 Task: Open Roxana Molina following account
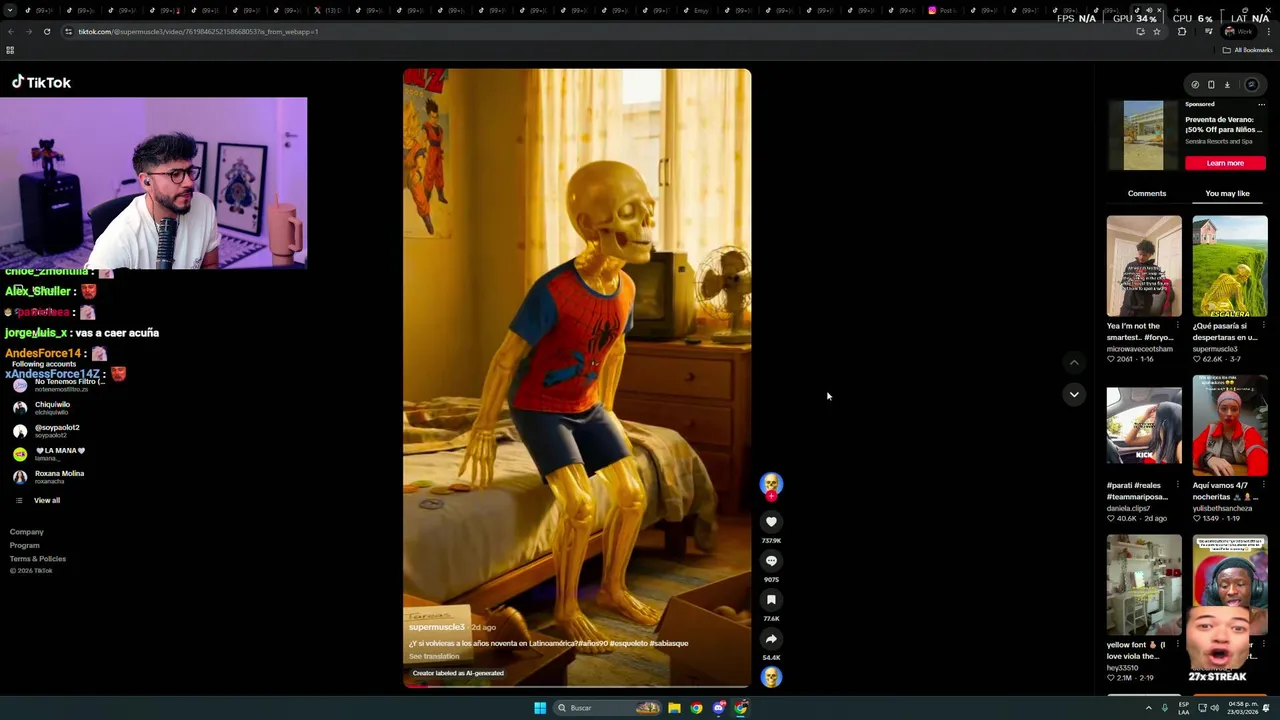(x=49, y=477)
